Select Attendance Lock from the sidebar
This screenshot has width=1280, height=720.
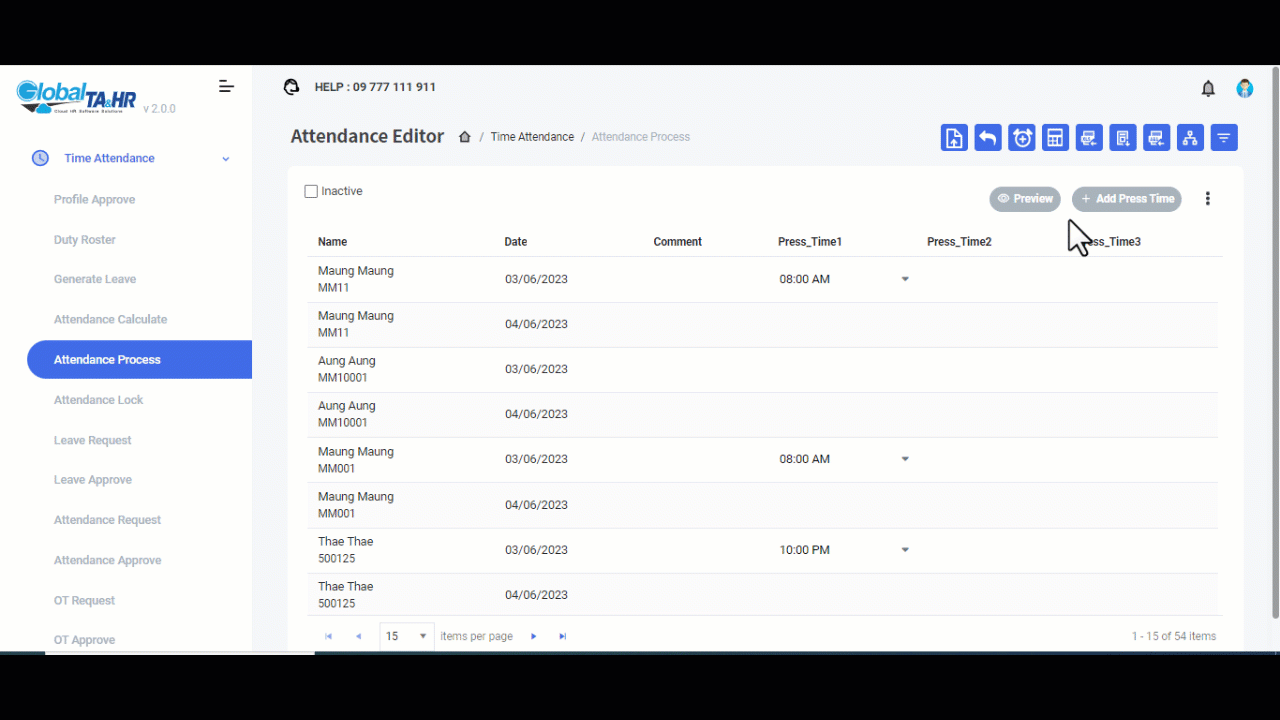pos(99,400)
